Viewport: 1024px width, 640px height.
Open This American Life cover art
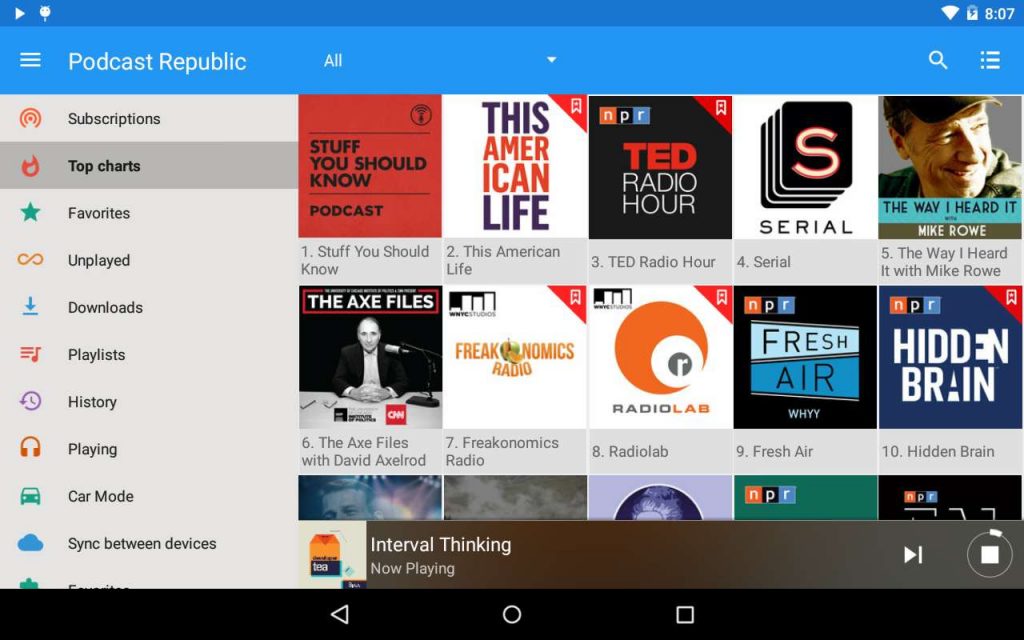[515, 167]
